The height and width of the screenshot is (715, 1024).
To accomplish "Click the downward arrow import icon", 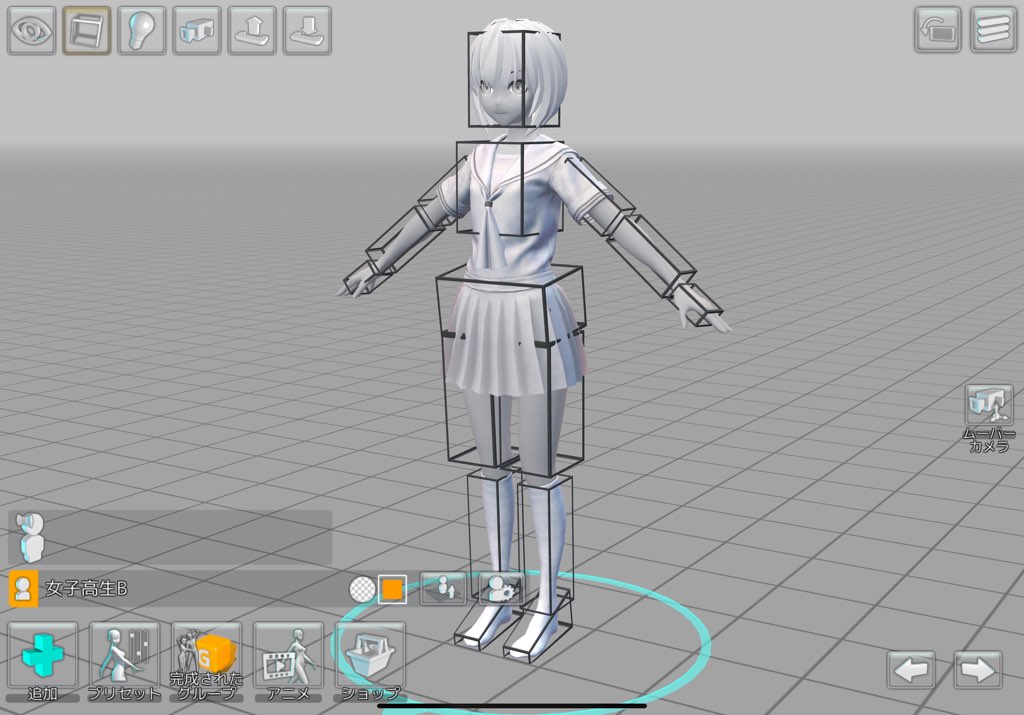I will [307, 31].
